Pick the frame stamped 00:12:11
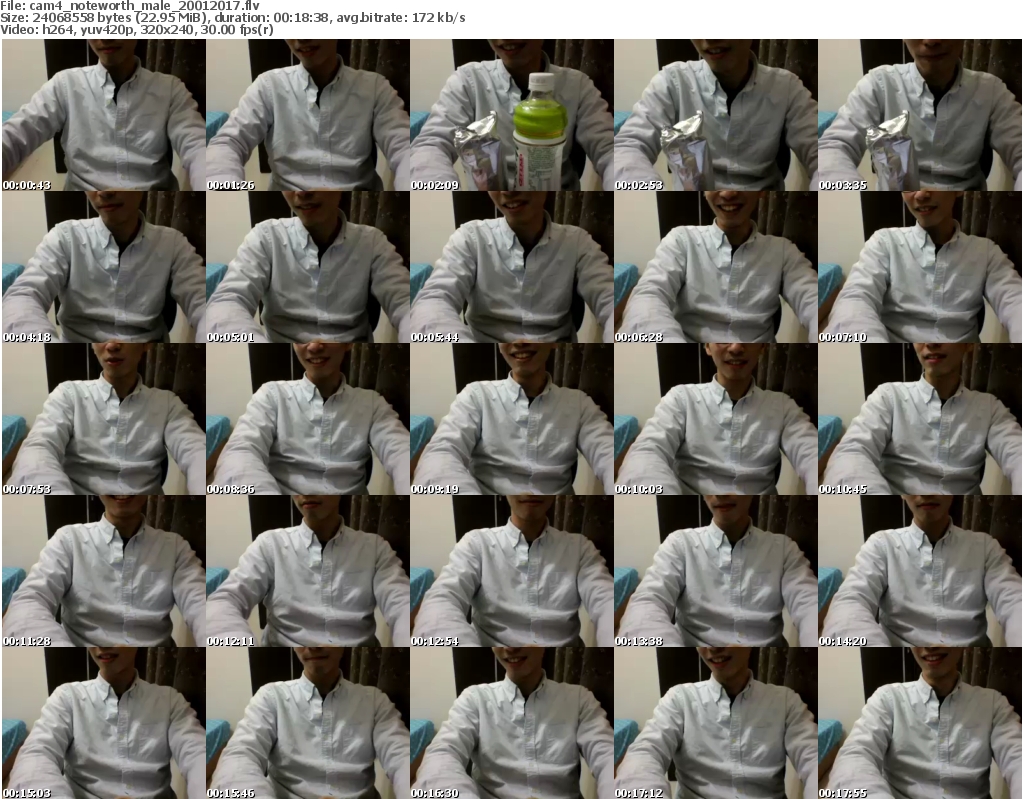The image size is (1024, 799). 308,571
